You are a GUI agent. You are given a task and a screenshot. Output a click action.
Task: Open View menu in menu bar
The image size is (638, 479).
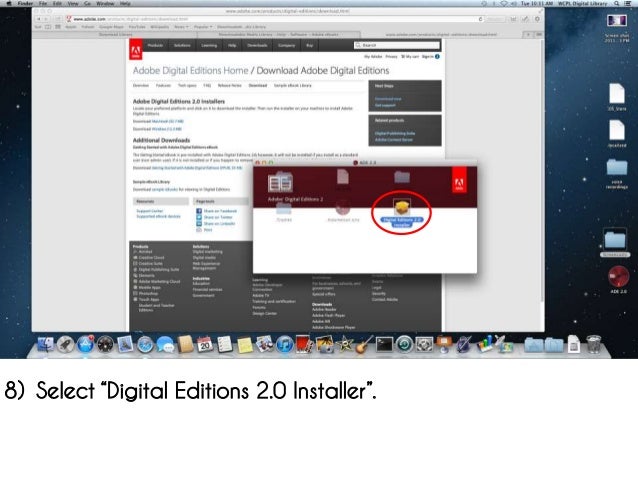[73, 3]
